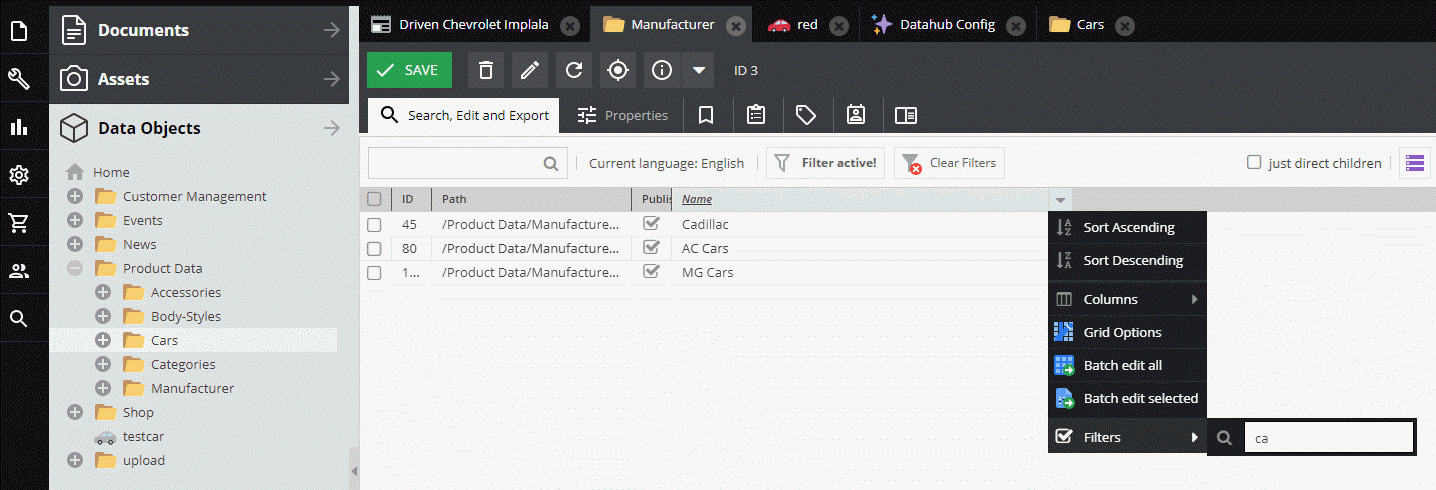1436x490 pixels.
Task: Click the magnifier icon in the grid search box
Action: click(551, 163)
